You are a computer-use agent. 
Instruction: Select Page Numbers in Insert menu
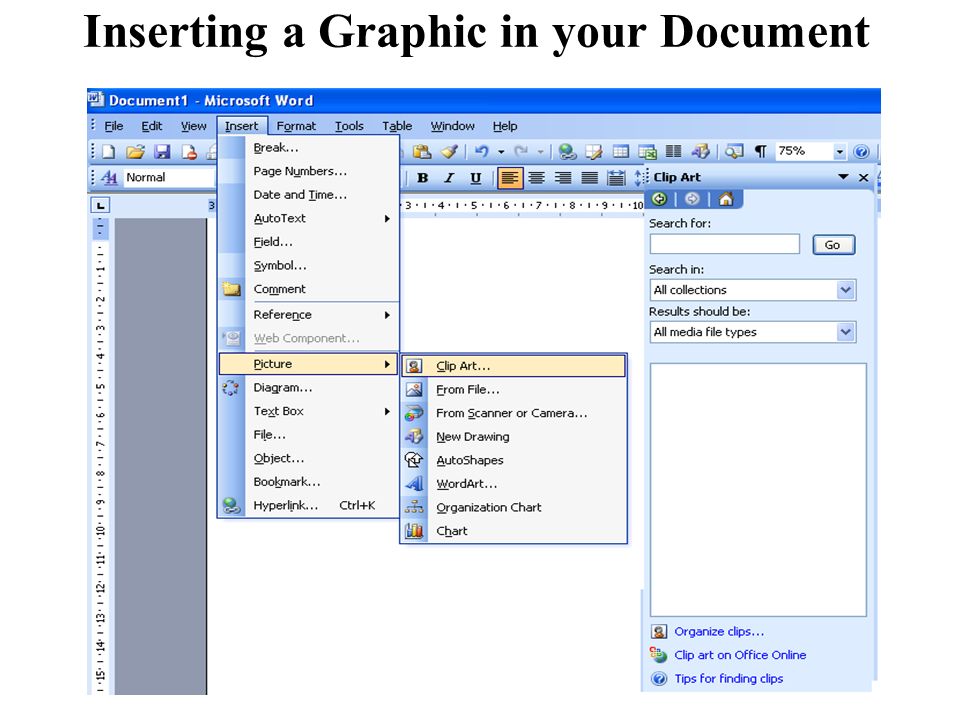point(309,171)
